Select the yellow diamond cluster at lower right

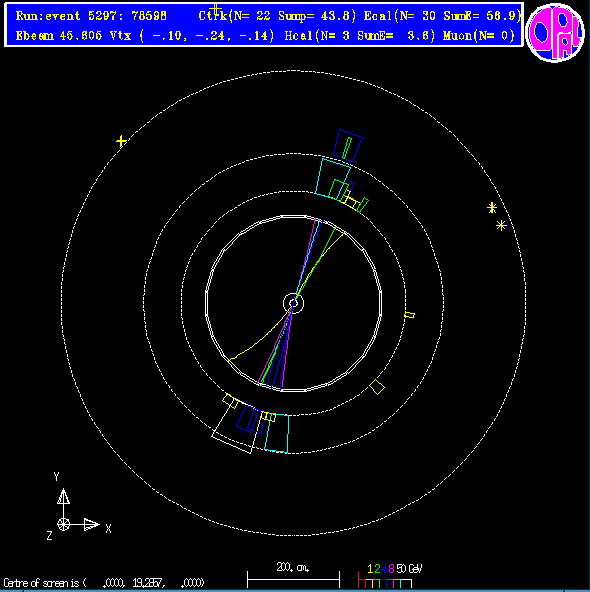tap(377, 387)
